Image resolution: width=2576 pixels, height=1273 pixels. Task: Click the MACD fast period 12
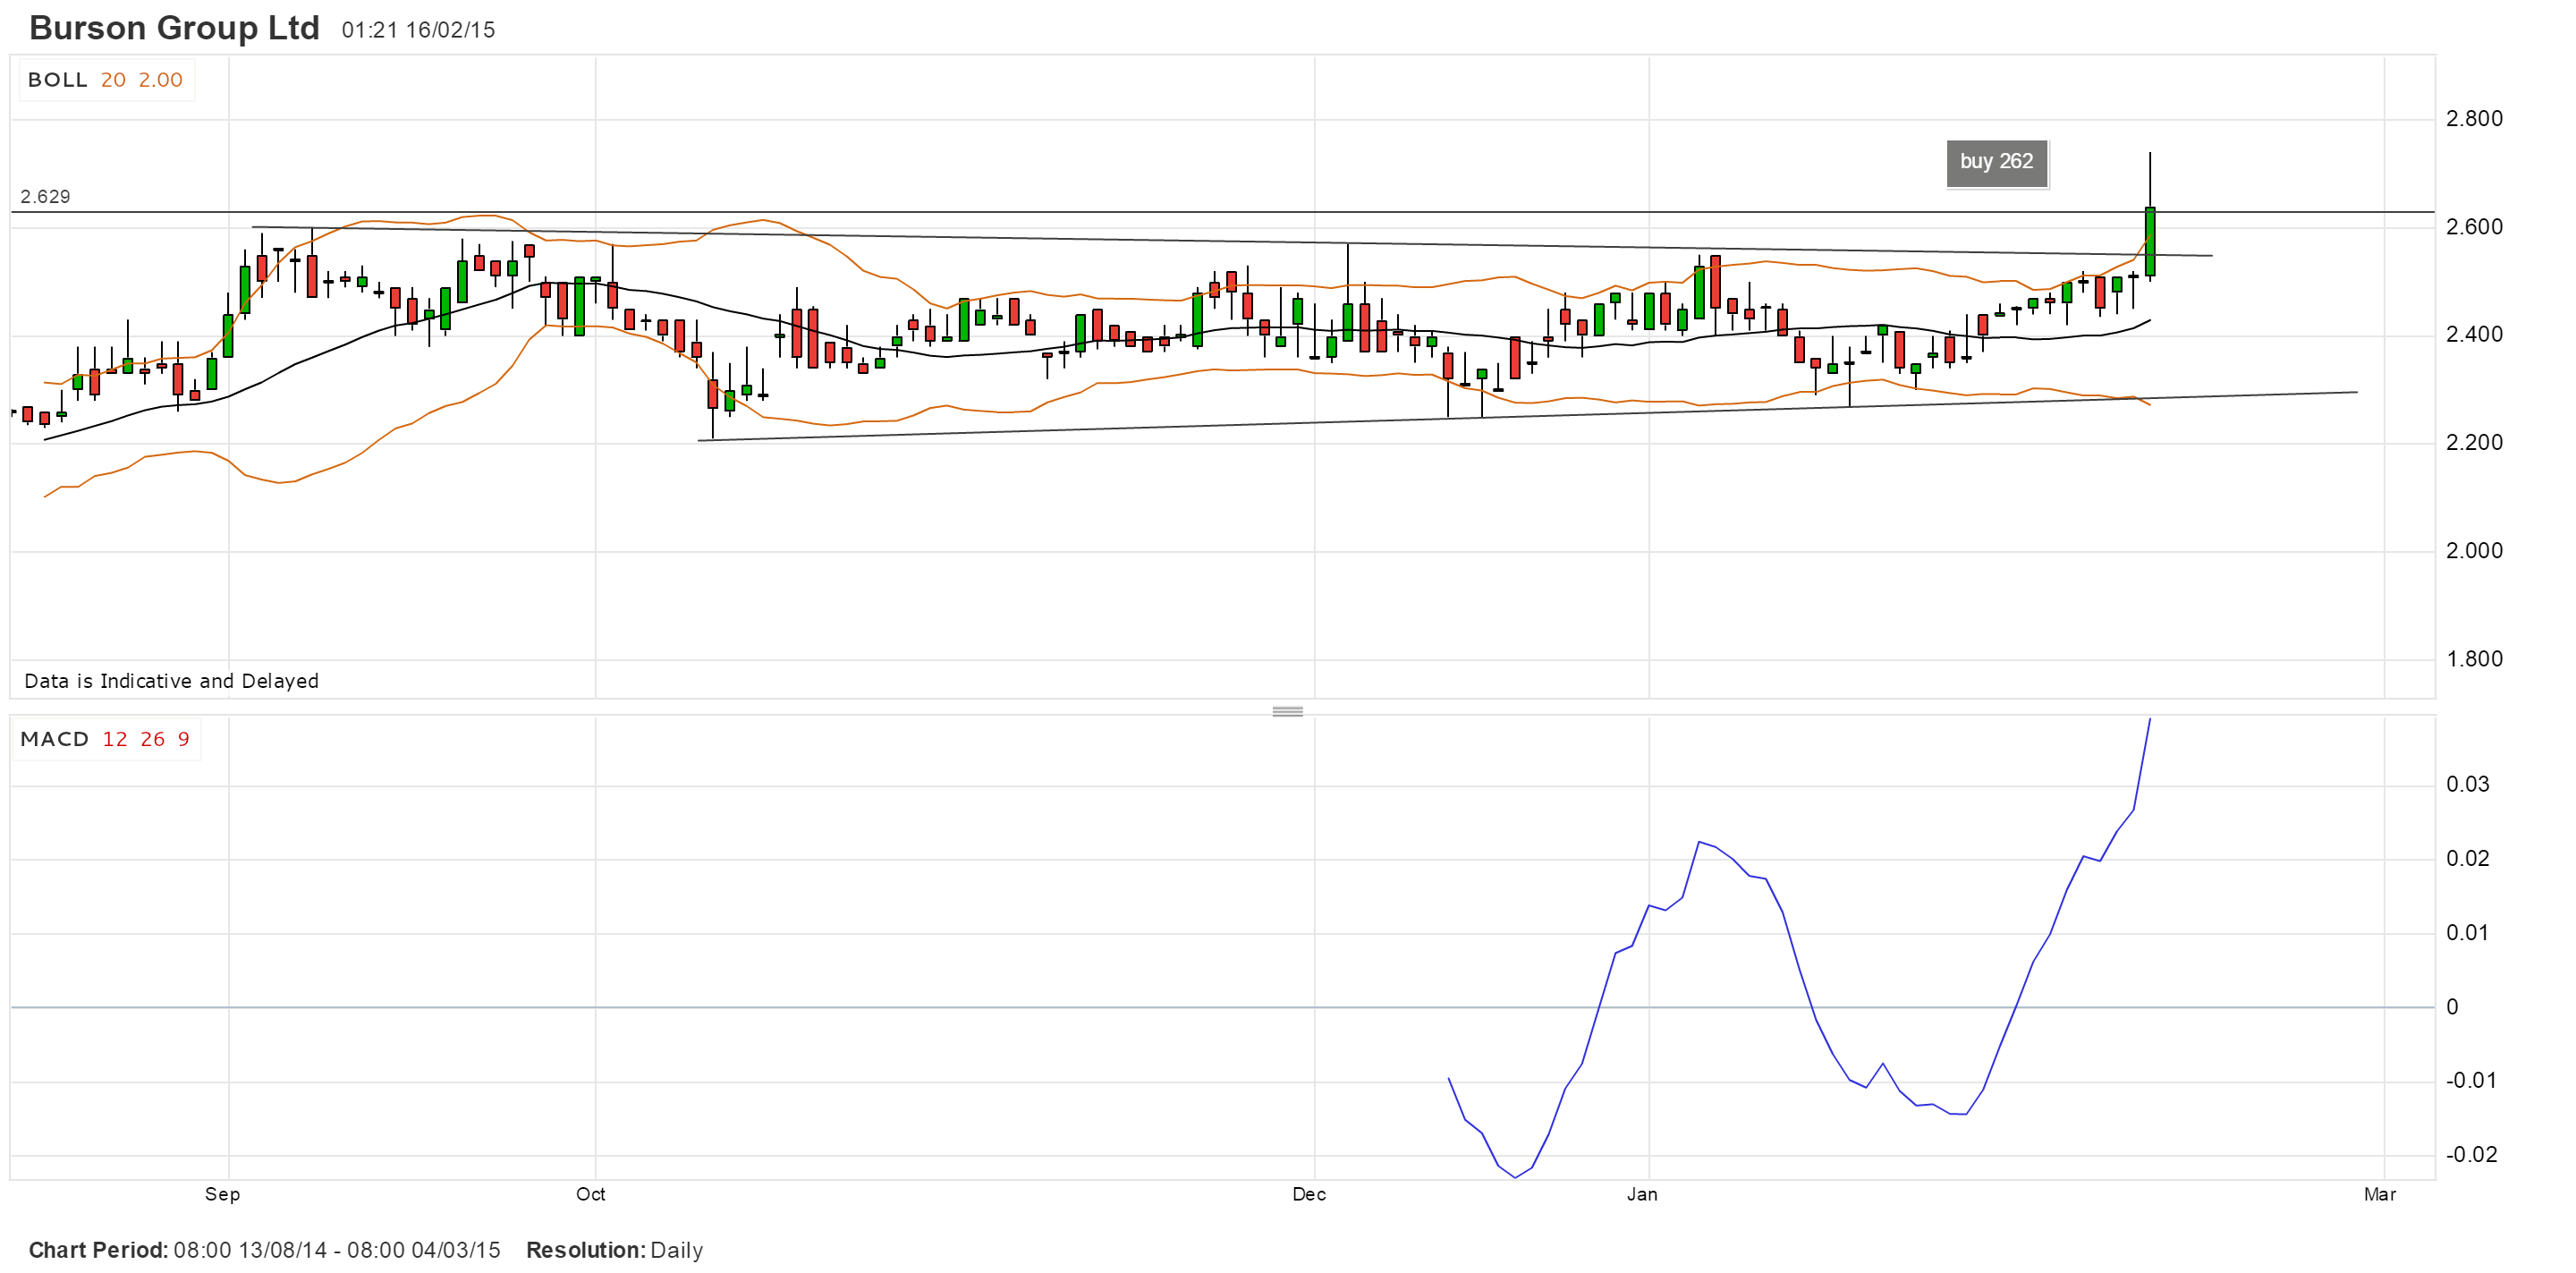pyautogui.click(x=115, y=739)
